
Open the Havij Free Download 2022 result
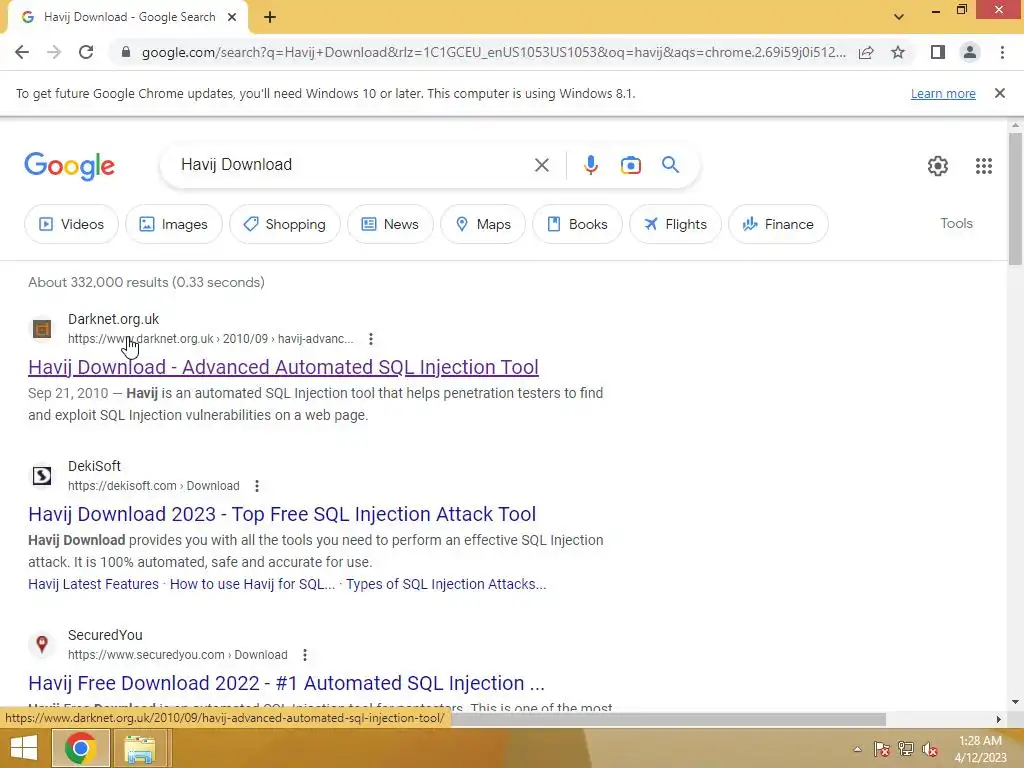click(286, 683)
